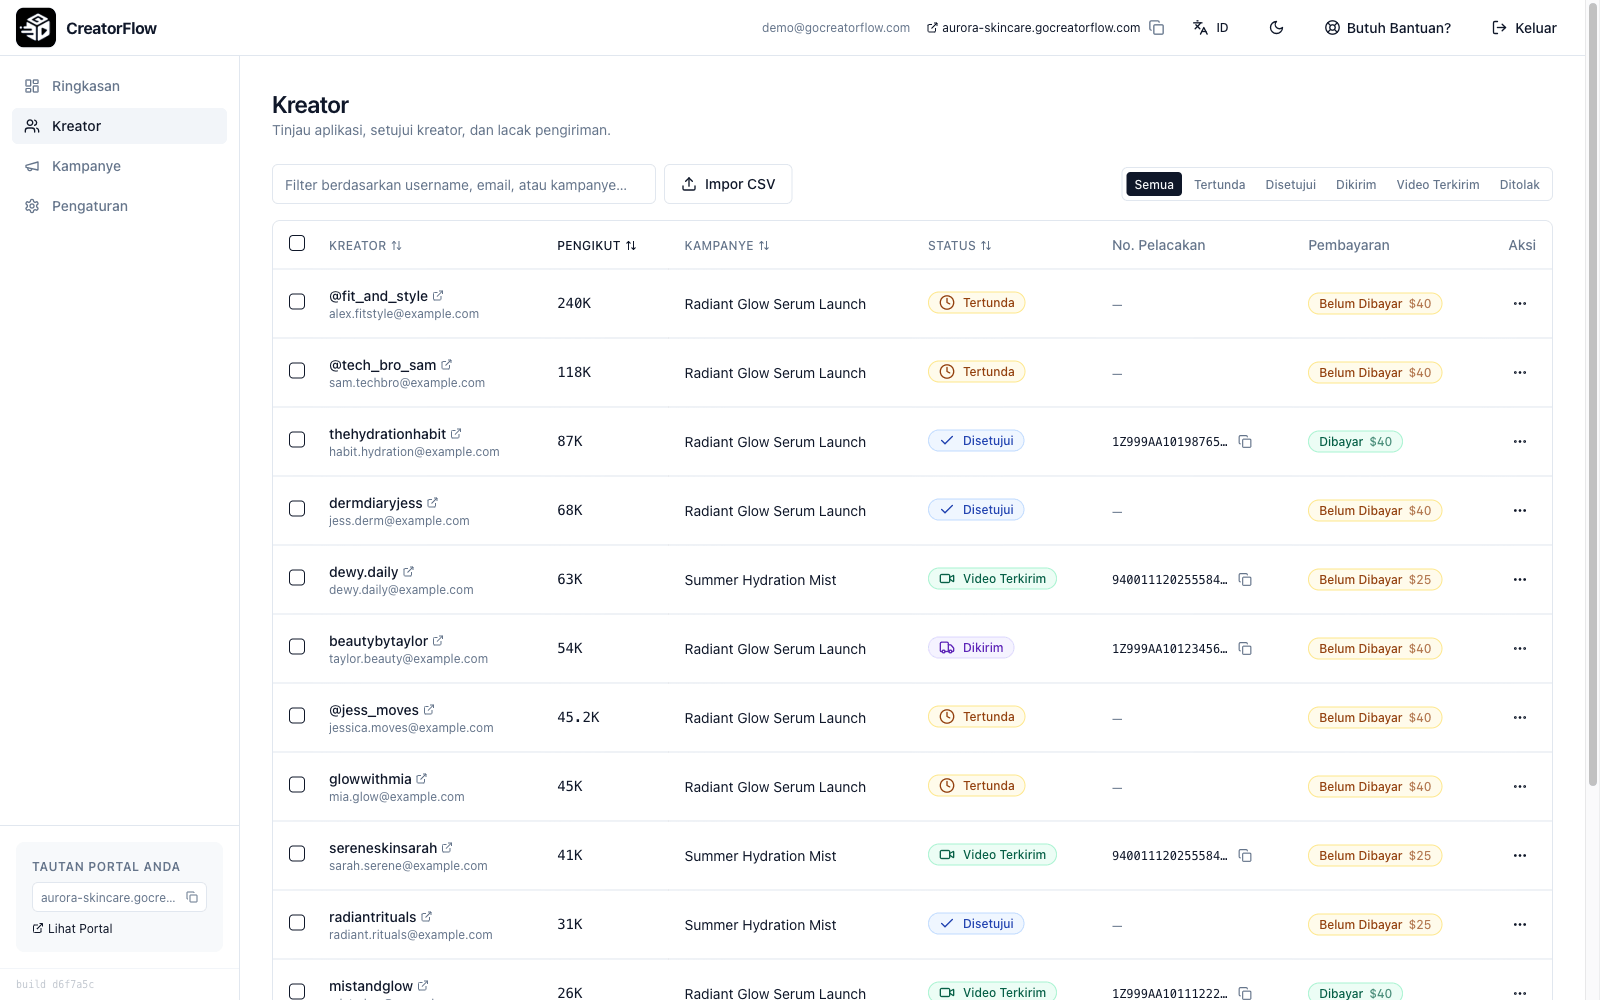
Task: Select all creators with header checkbox
Action: pyautogui.click(x=297, y=243)
